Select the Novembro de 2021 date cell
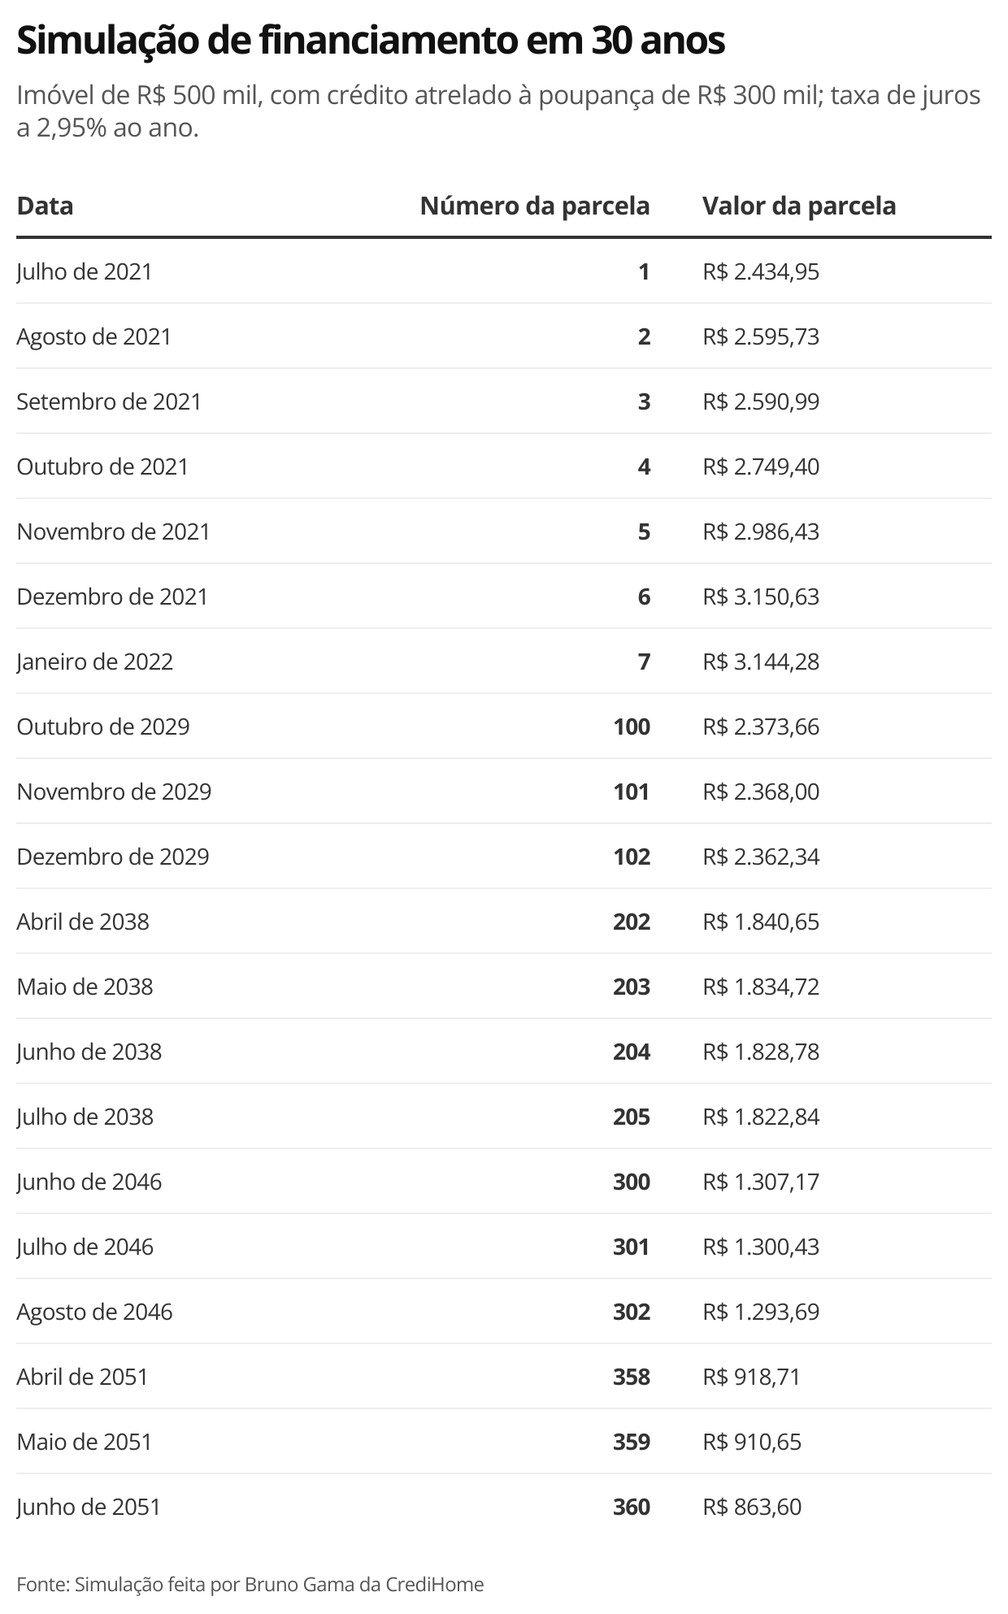Viewport: 1008px width, 1614px height. click(x=114, y=532)
